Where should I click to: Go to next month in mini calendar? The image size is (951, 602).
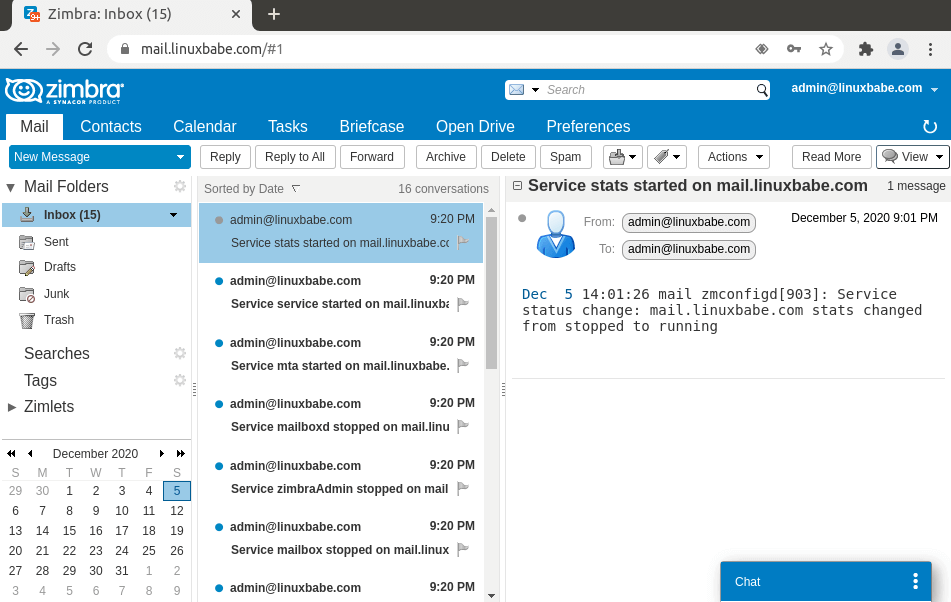click(161, 453)
